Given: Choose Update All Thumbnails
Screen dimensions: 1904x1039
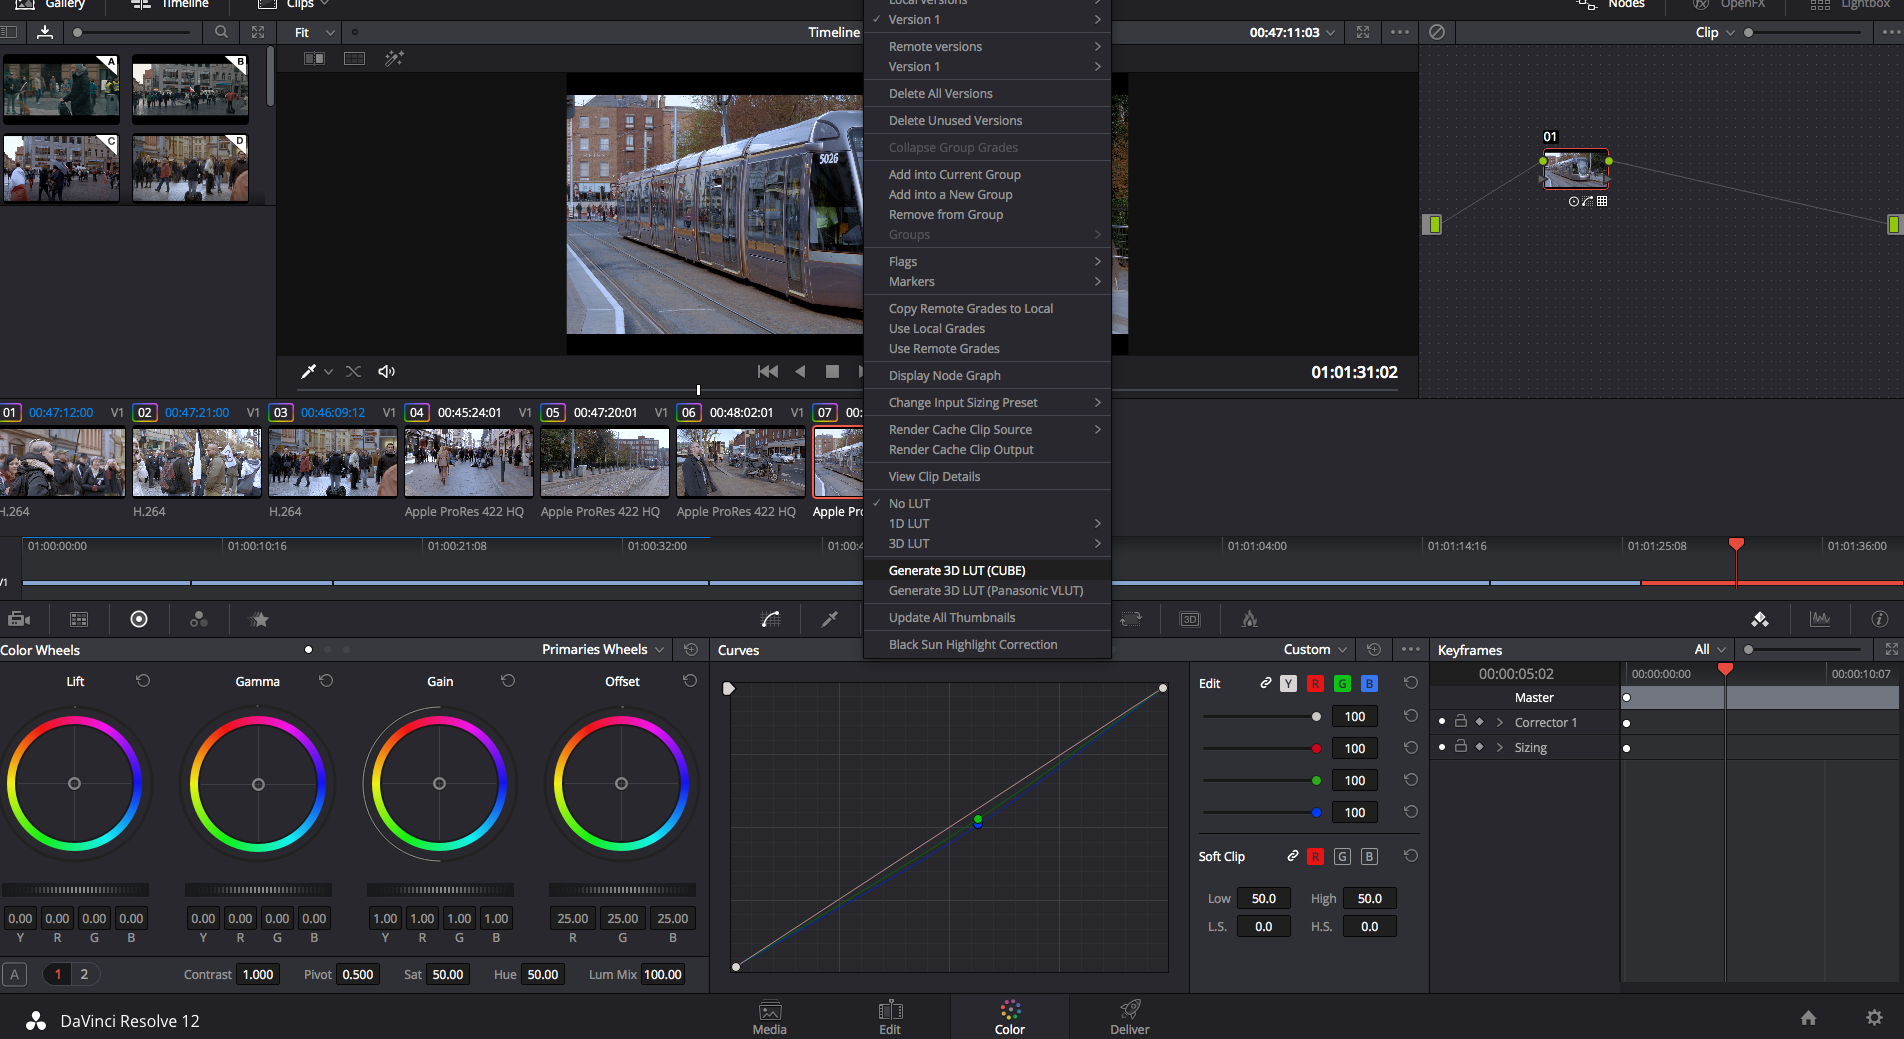Looking at the screenshot, I should [987, 617].
